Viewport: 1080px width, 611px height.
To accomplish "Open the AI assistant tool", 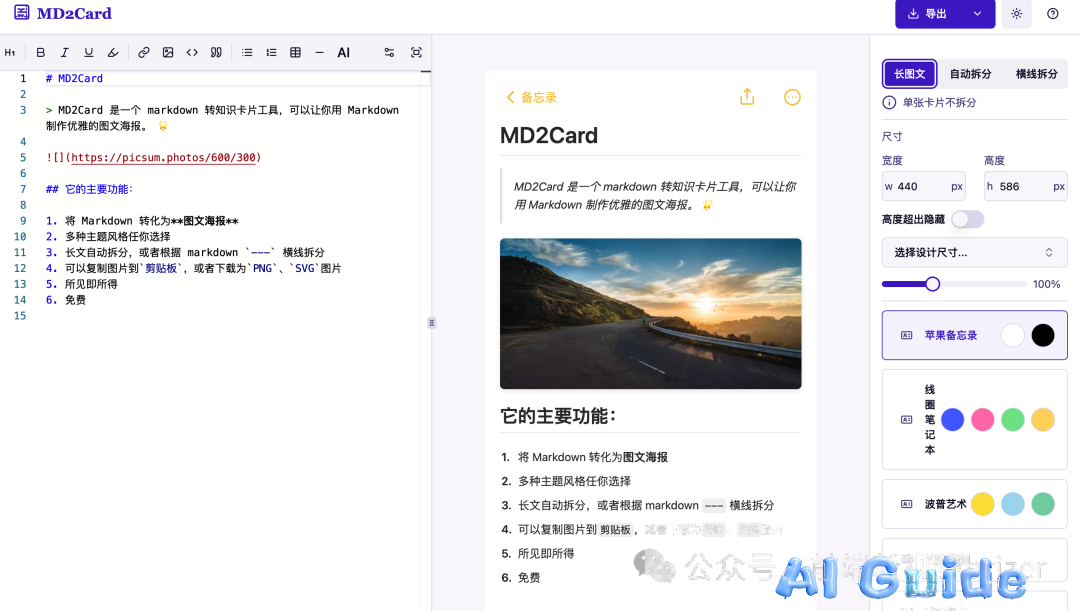I will coord(344,52).
